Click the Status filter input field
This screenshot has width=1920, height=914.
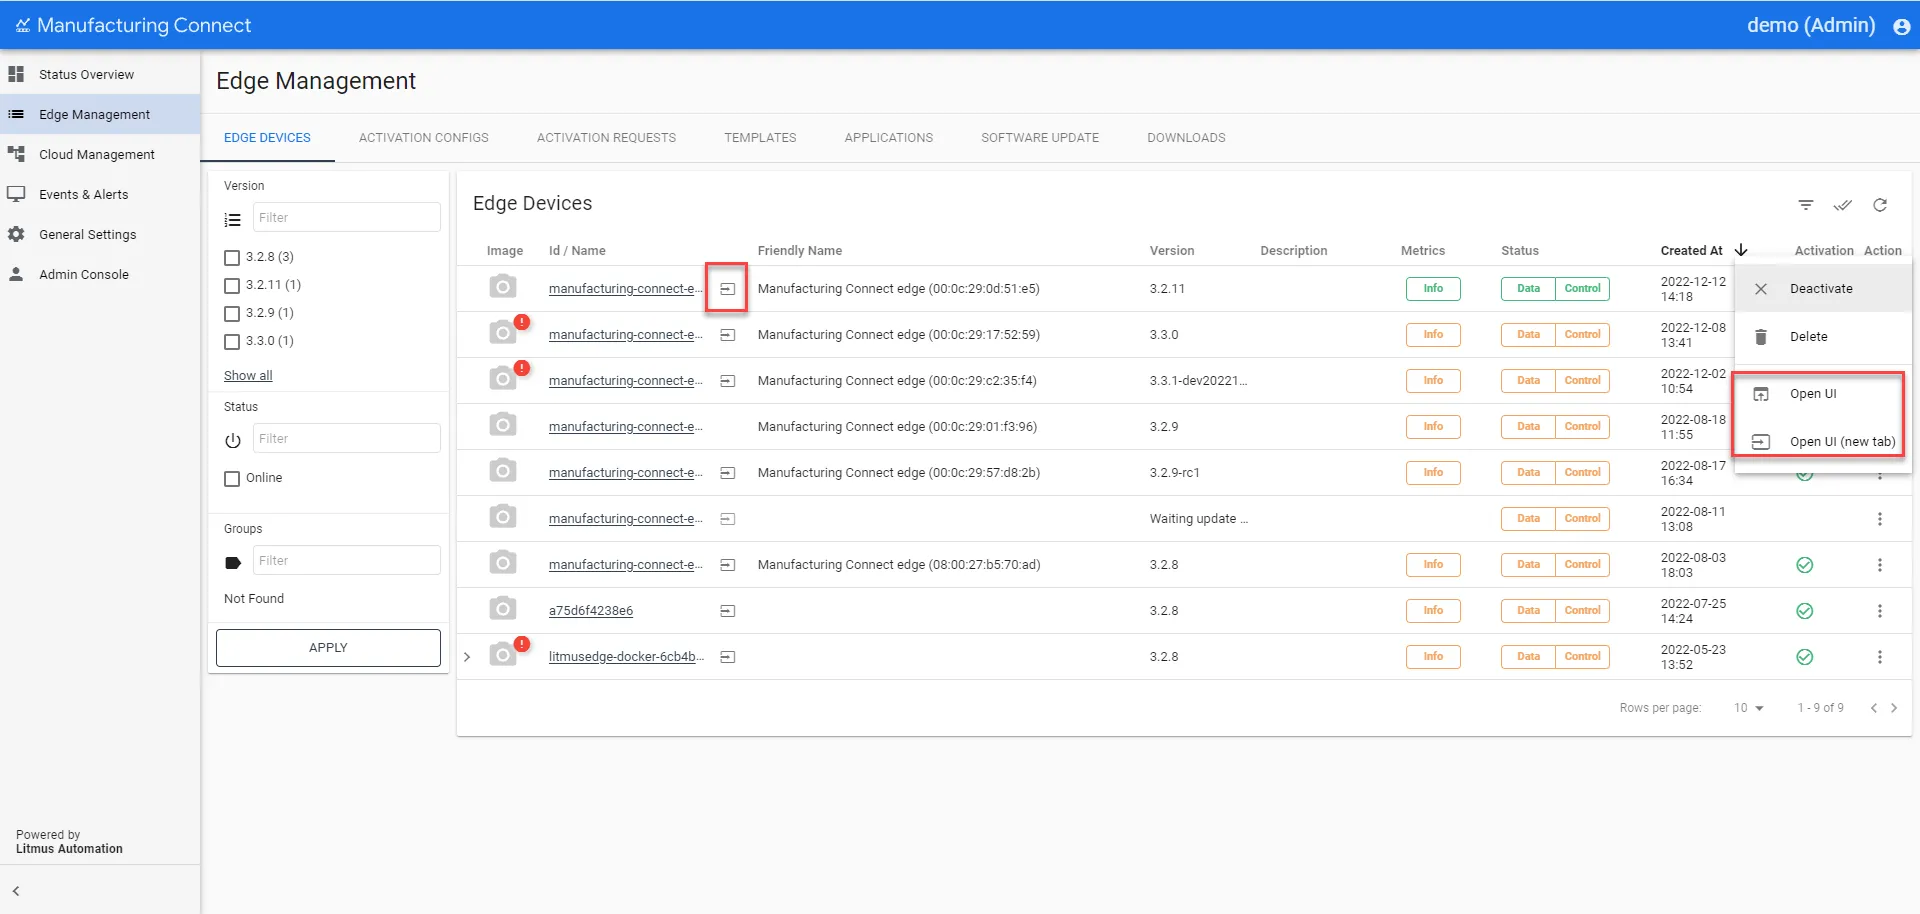tap(346, 439)
